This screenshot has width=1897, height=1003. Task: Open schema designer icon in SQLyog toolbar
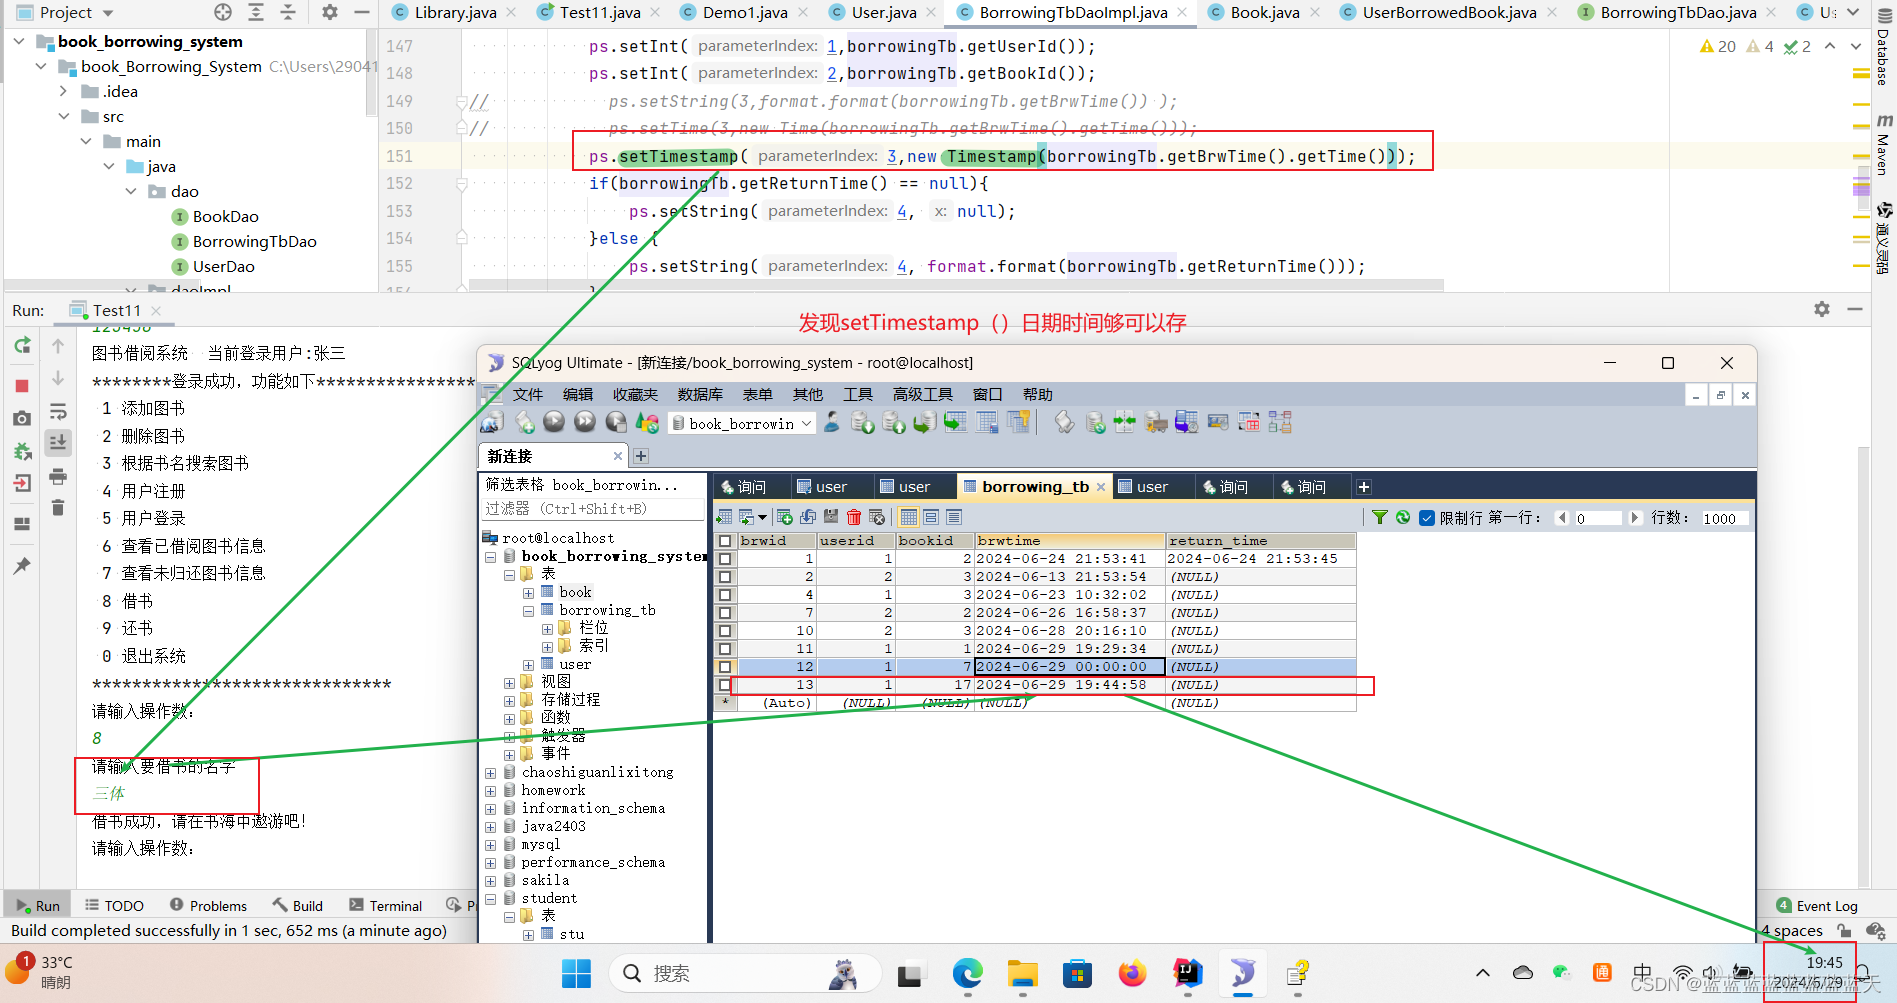pos(1280,422)
